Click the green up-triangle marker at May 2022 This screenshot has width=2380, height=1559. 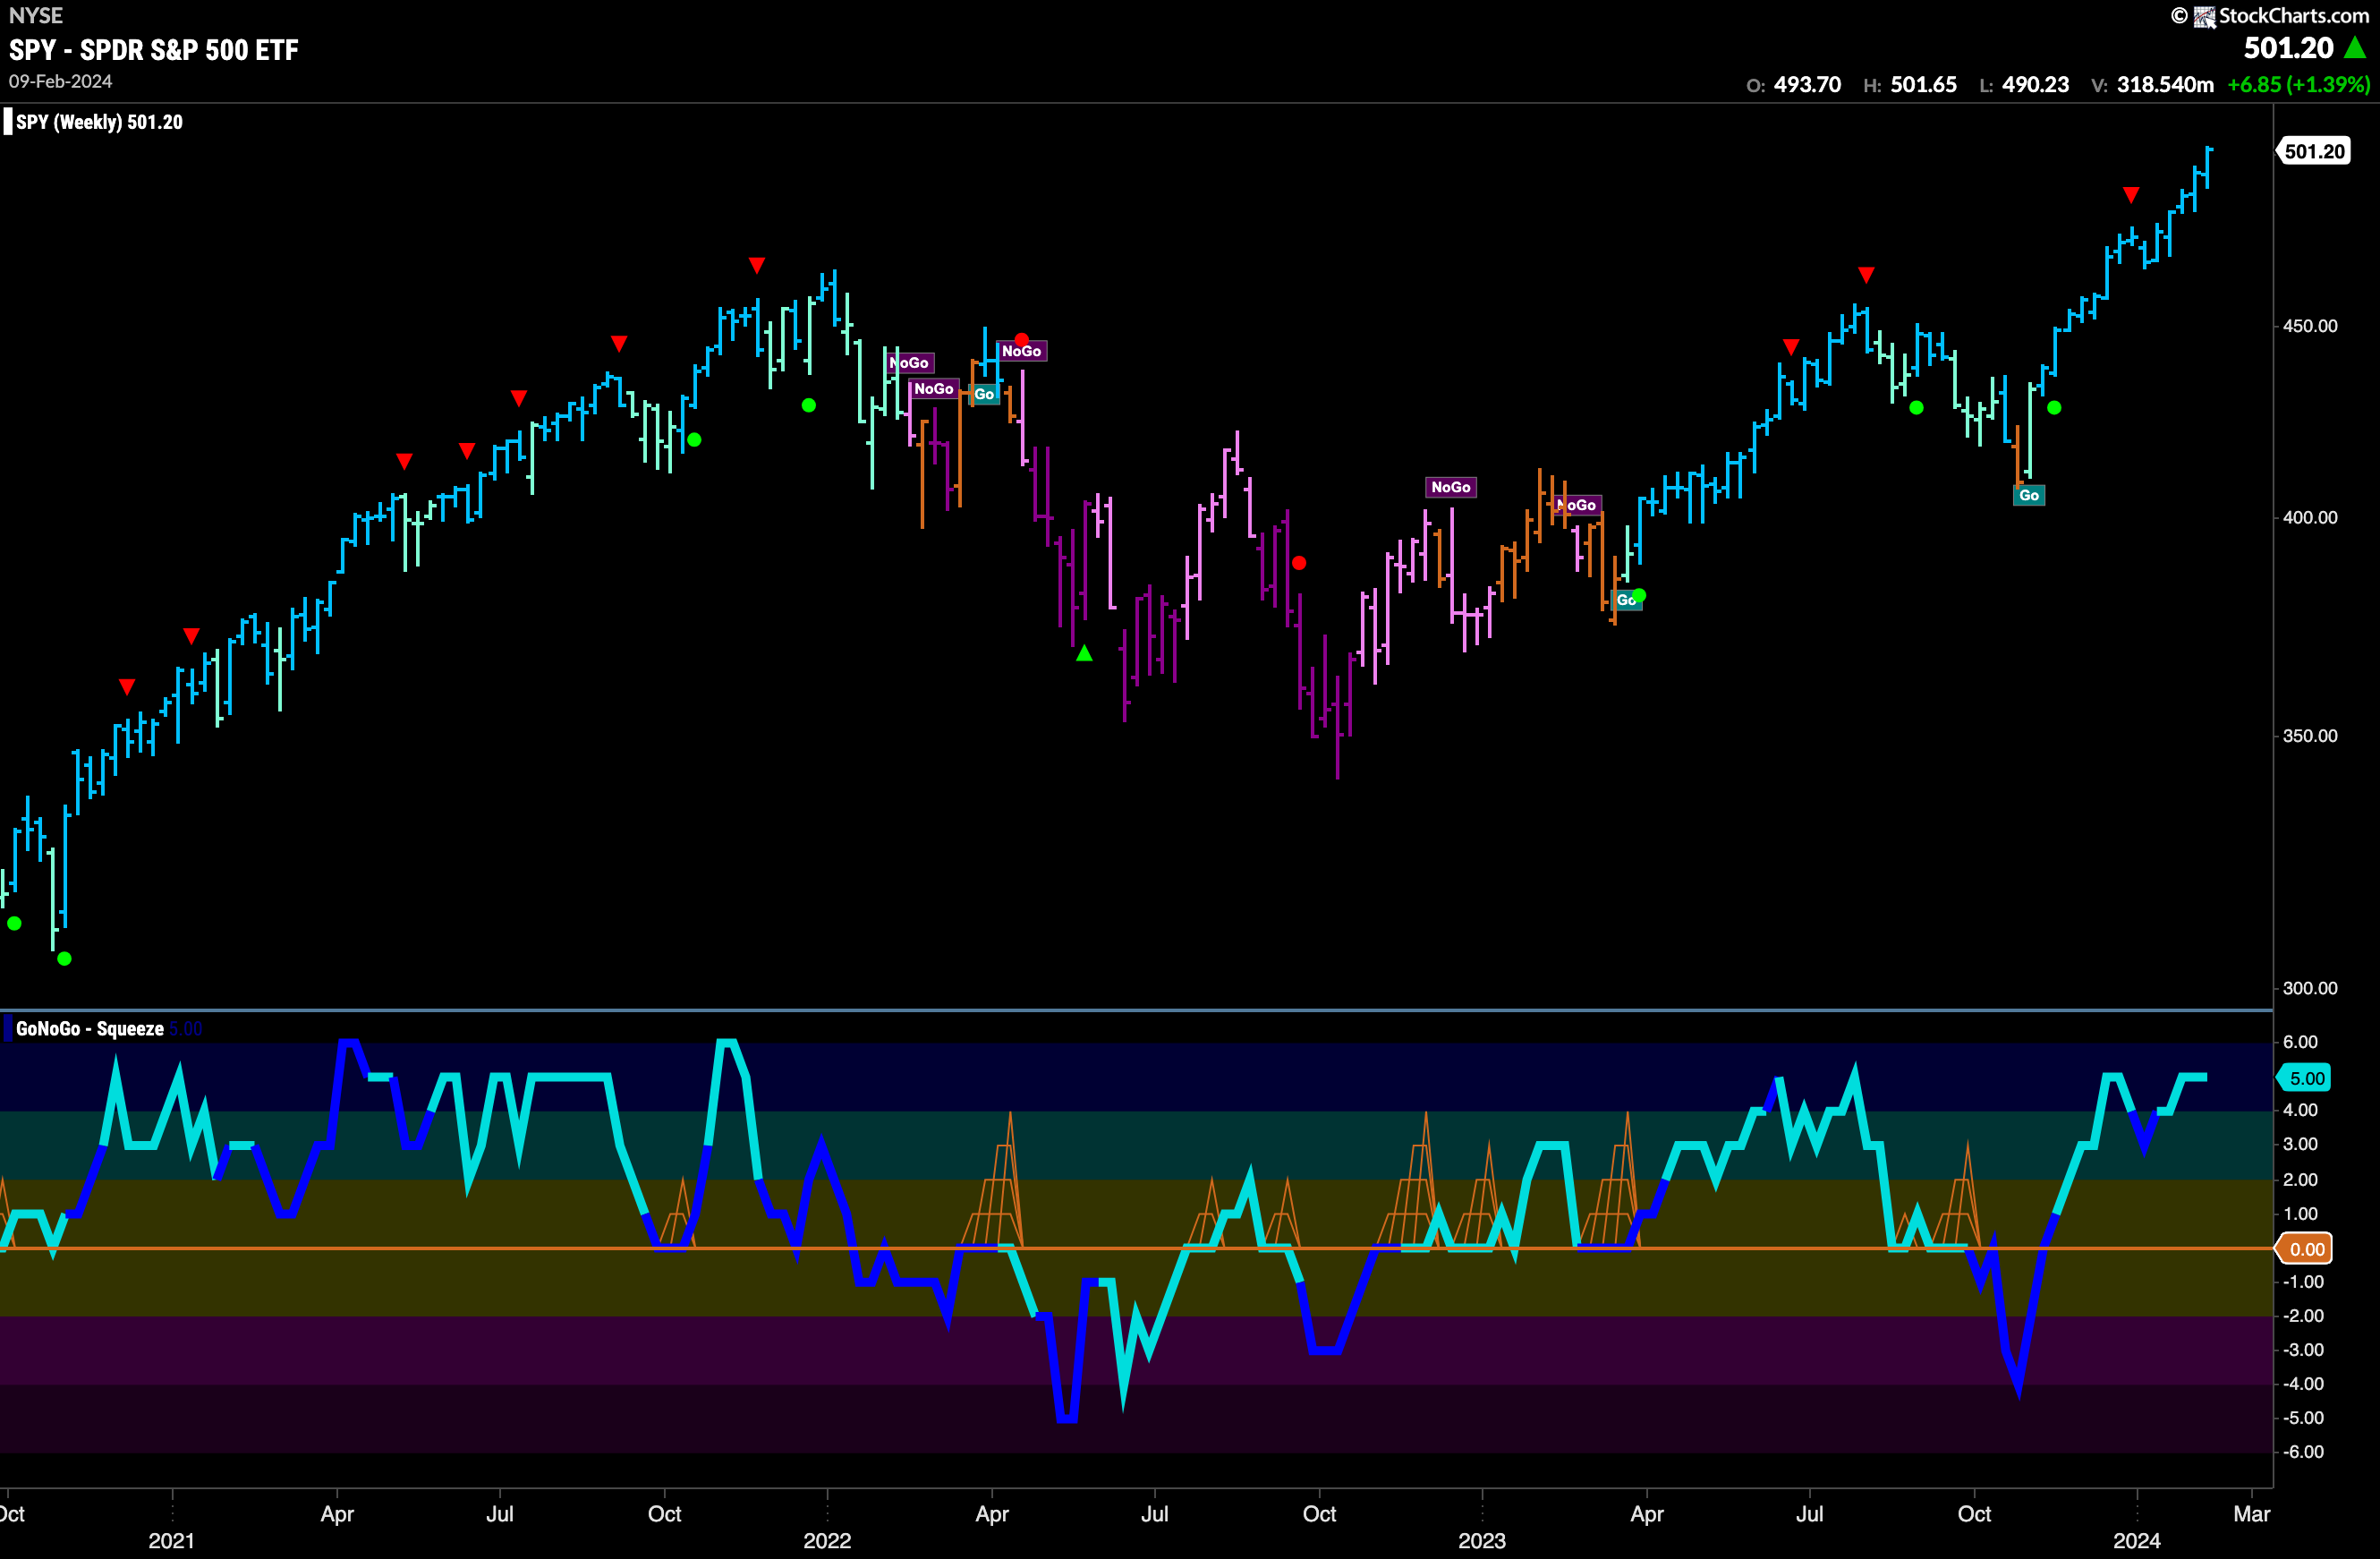1084,653
